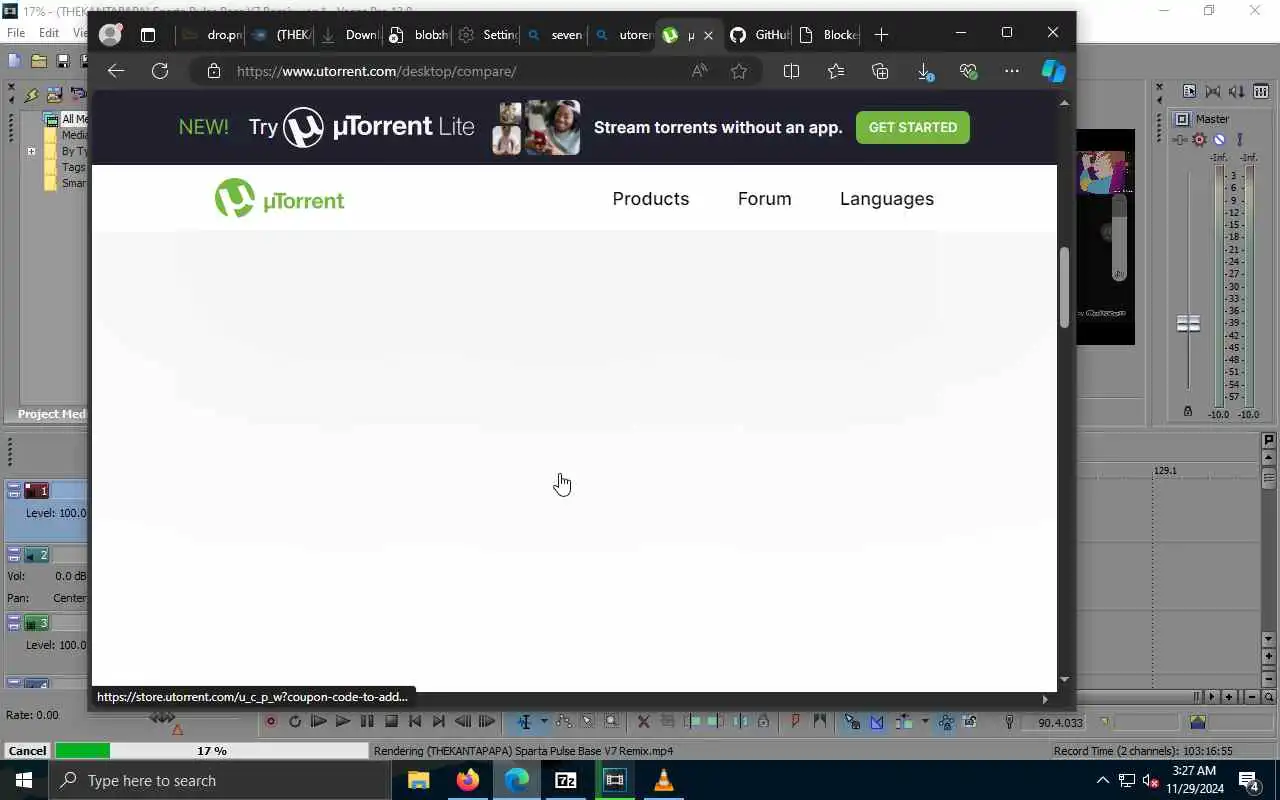Reload the uTorrent page in Edge
1280x800 pixels.
[x=160, y=71]
